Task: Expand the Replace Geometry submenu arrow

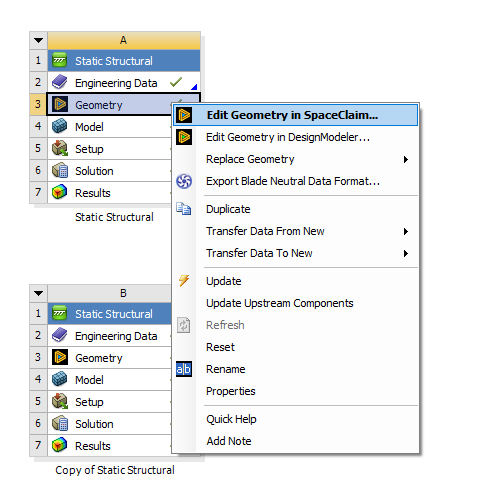Action: click(x=406, y=159)
